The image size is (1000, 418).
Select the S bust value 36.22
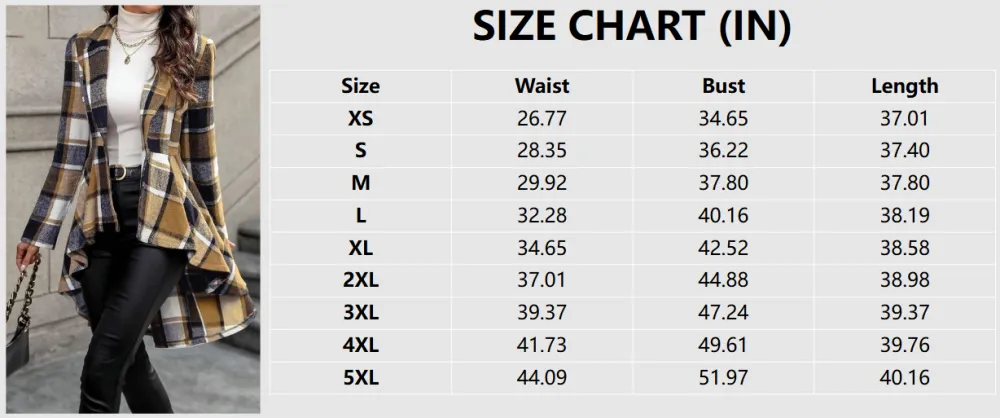(723, 151)
